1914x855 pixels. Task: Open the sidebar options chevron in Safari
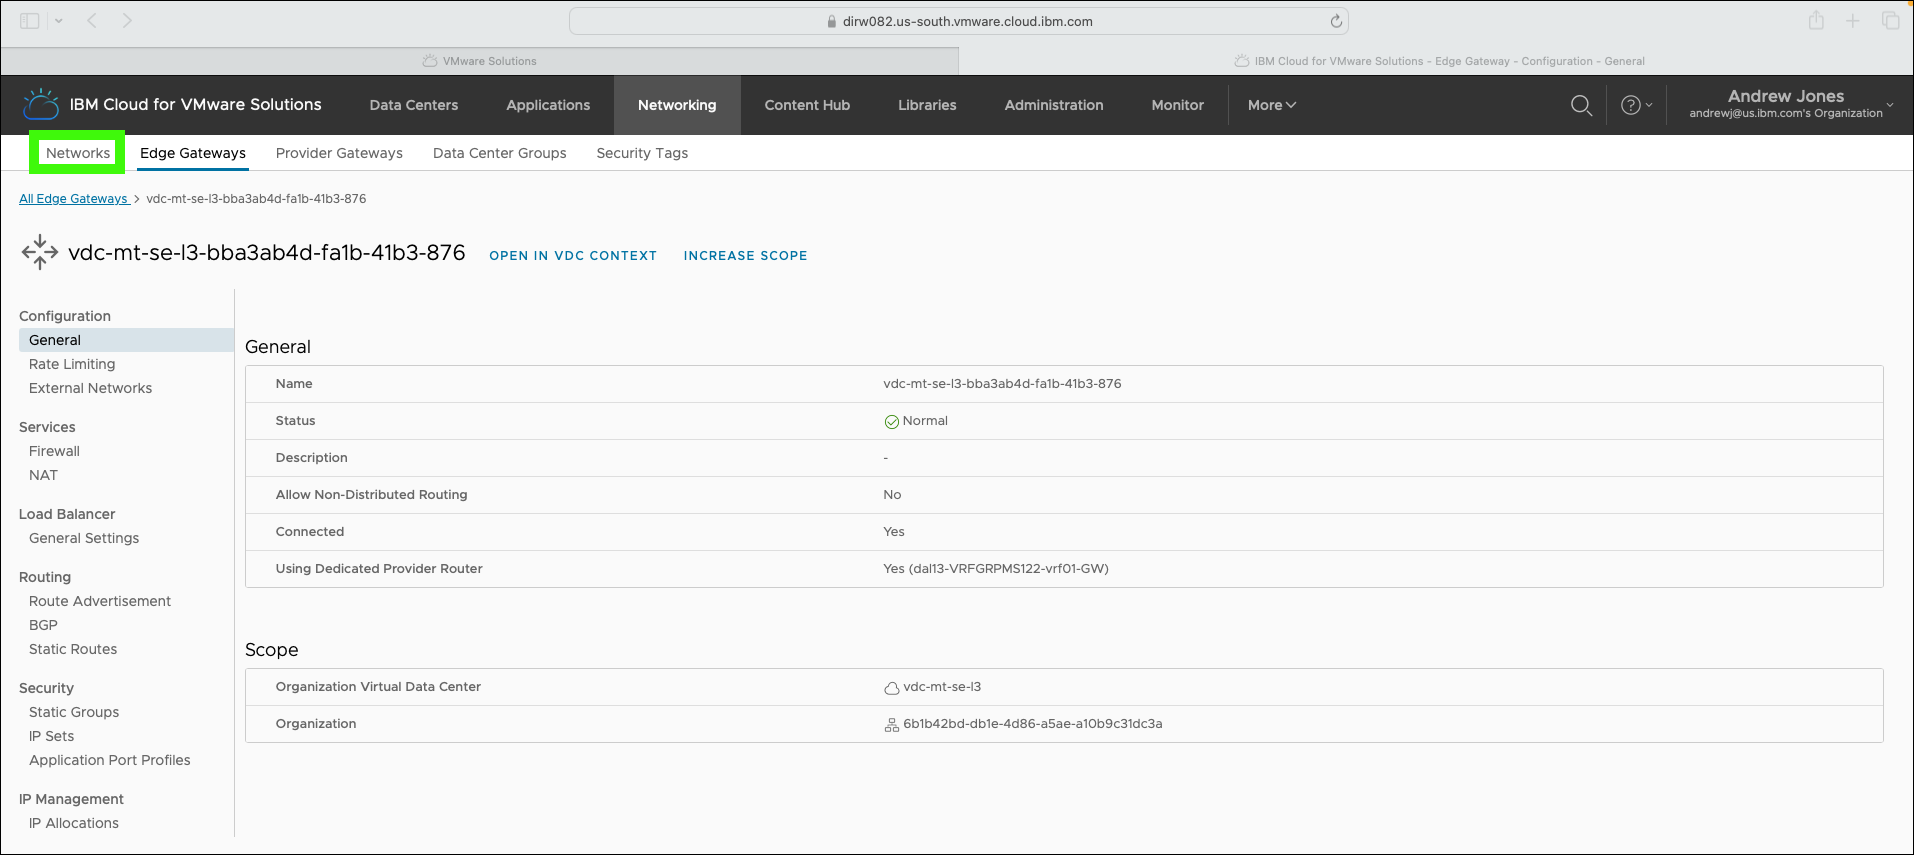(59, 20)
